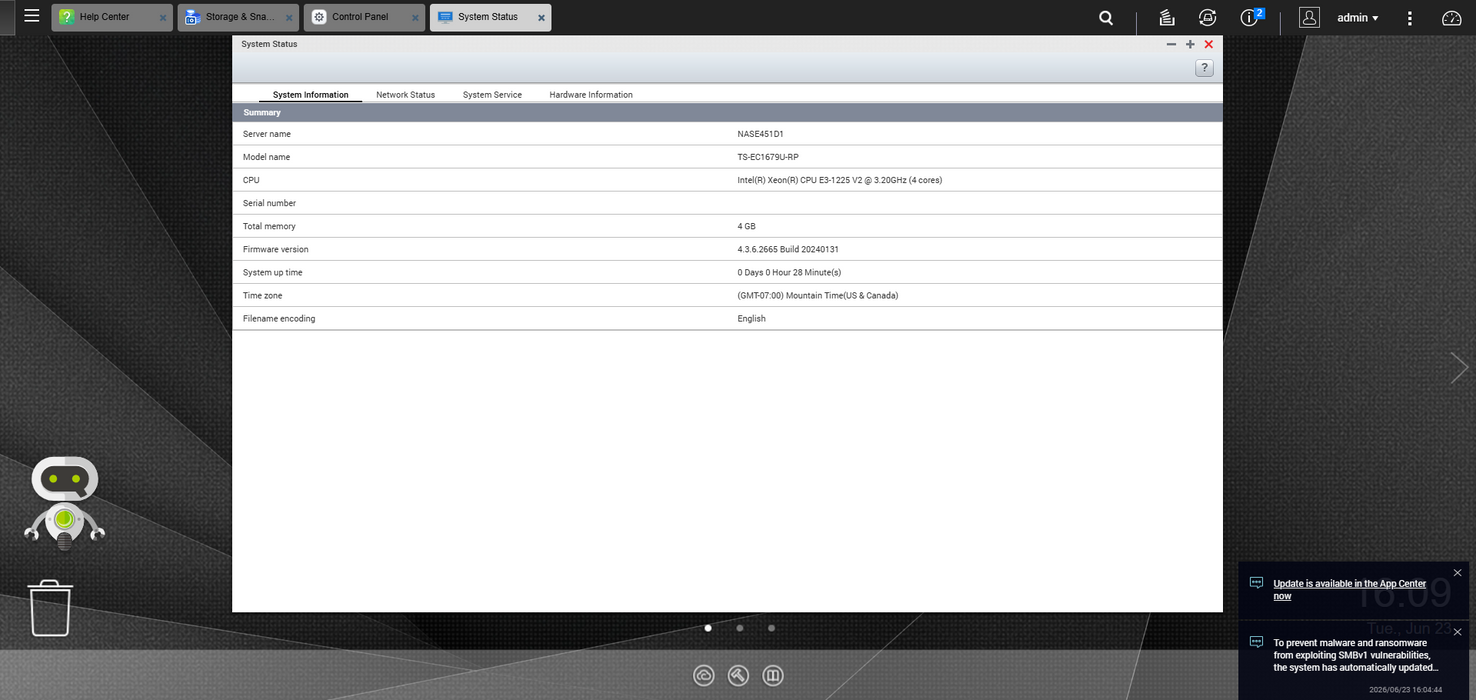Open external devices icon
1476x700 pixels.
1207,18
